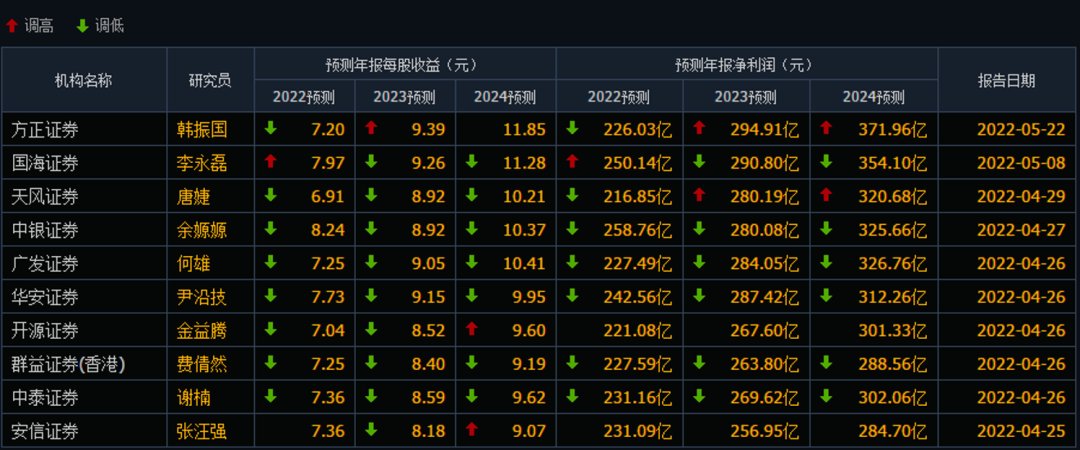Click the red 调高 legend arrow icon
Image resolution: width=1080 pixels, height=450 pixels.
[x=12, y=26]
